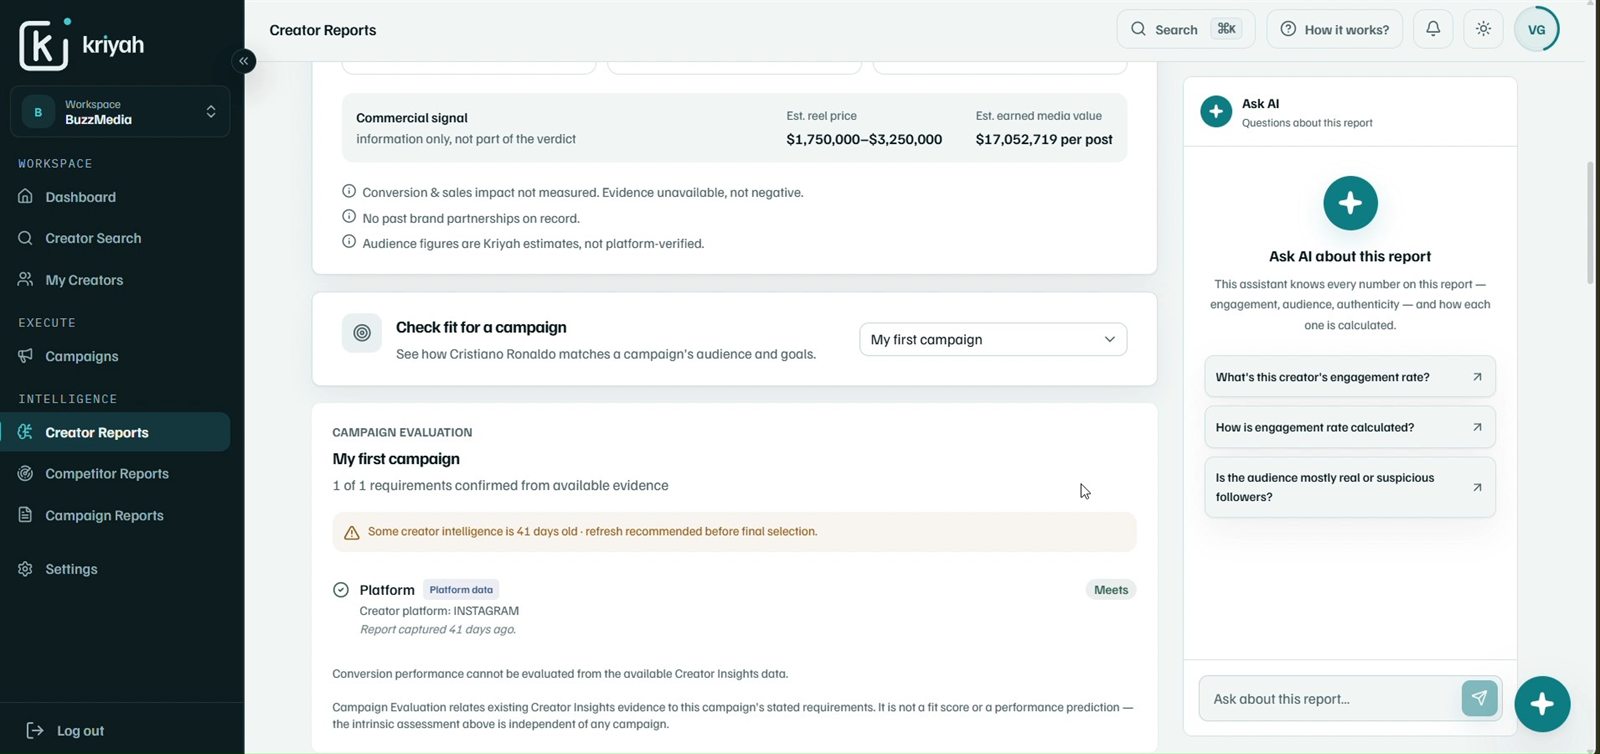Open the VG user avatar menu
Screen dimensions: 1600x754
click(x=1537, y=29)
